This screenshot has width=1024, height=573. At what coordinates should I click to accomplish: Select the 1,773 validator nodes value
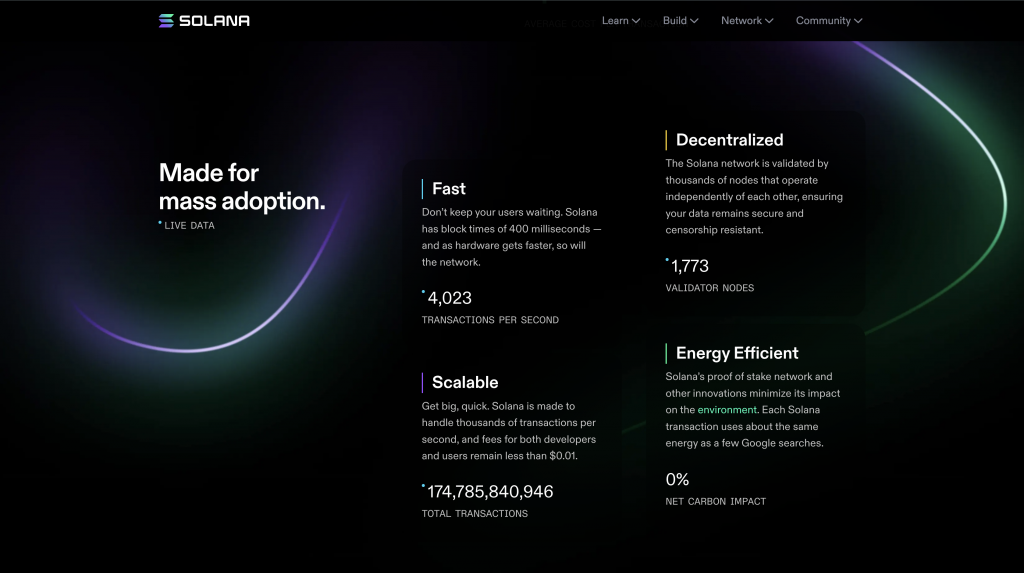coord(690,266)
